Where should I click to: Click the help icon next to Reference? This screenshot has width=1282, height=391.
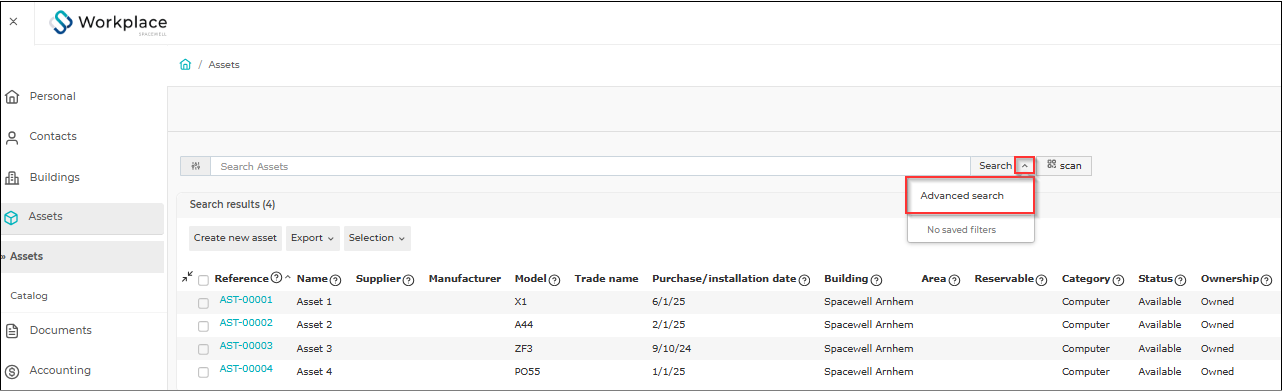point(276,279)
